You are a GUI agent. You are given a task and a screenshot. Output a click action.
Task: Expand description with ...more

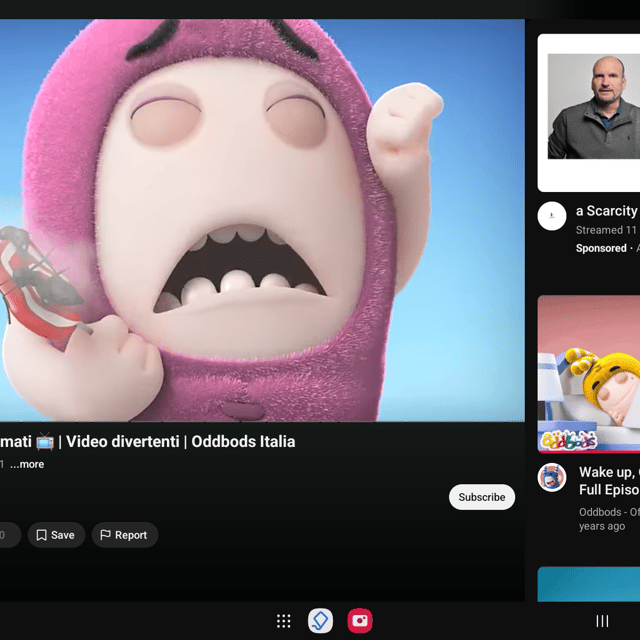[x=27, y=464]
